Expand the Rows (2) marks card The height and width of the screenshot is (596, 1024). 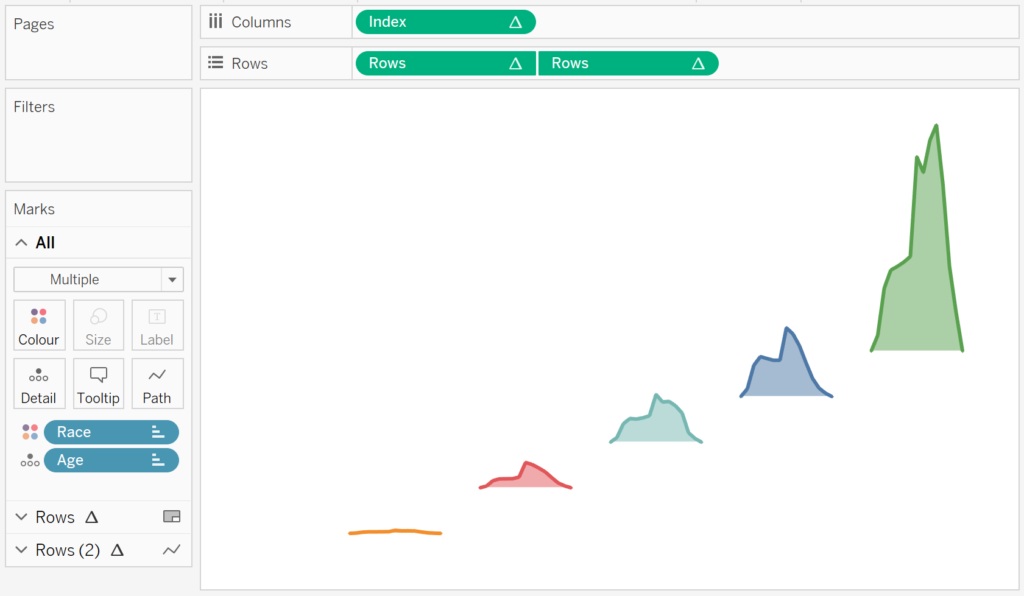[x=22, y=550]
